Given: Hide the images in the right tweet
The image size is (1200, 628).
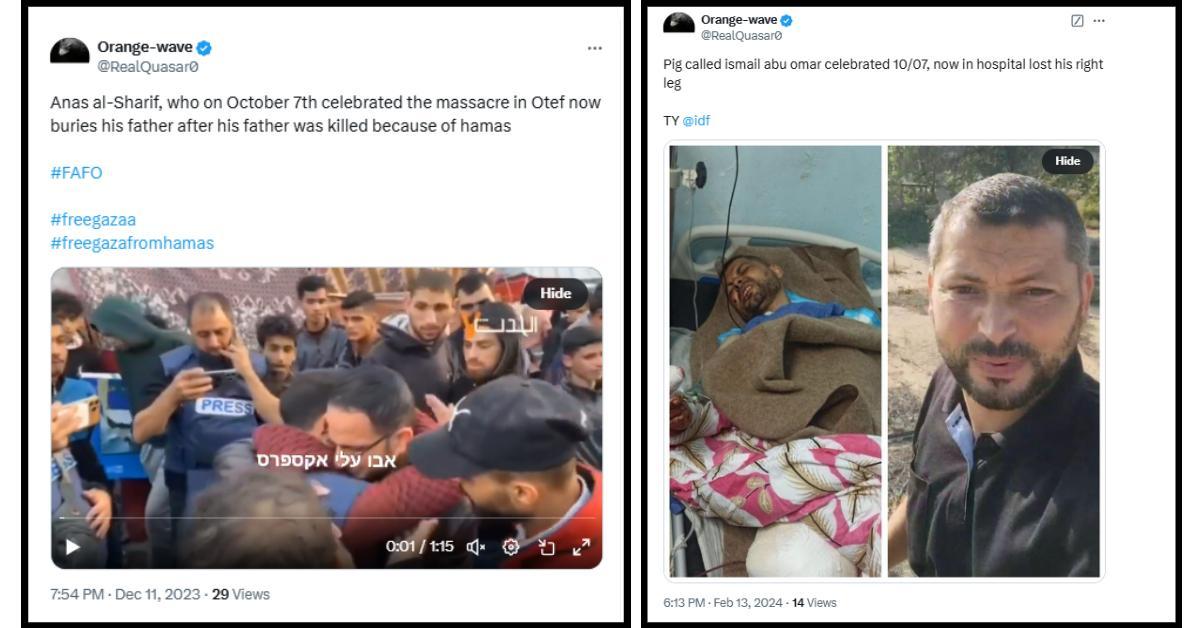Looking at the screenshot, I should point(1068,161).
